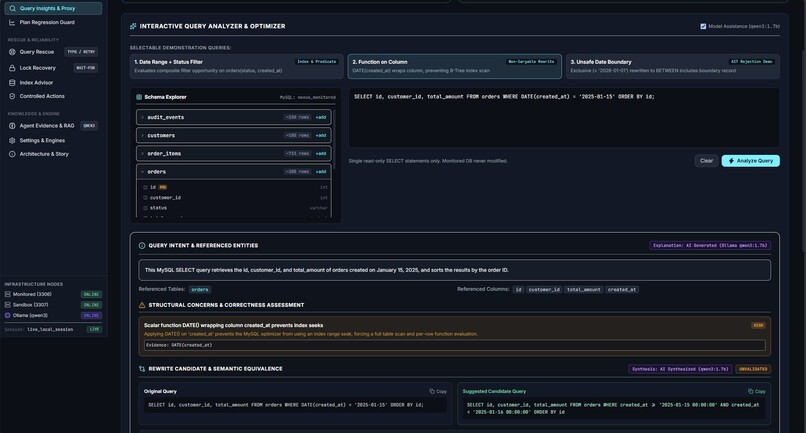
Task: Open Query Insights & Proxy page
Action: tap(53, 8)
